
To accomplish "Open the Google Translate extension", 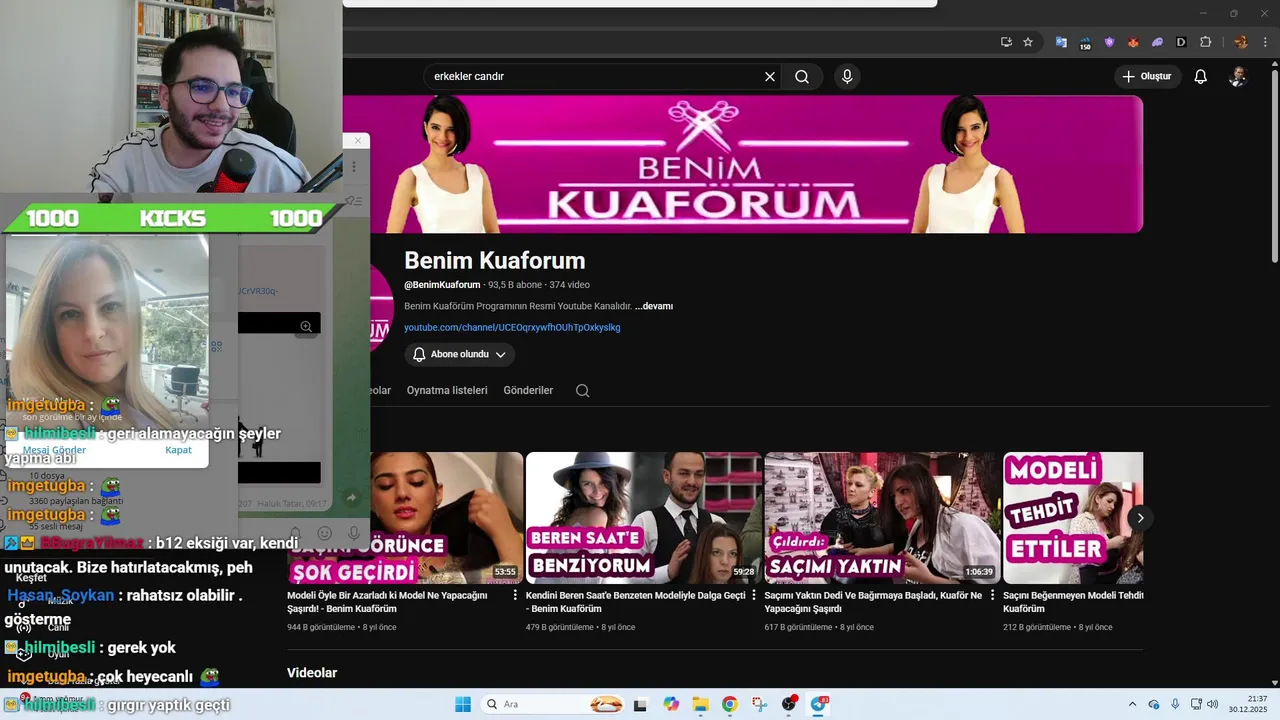I will pyautogui.click(x=1061, y=42).
